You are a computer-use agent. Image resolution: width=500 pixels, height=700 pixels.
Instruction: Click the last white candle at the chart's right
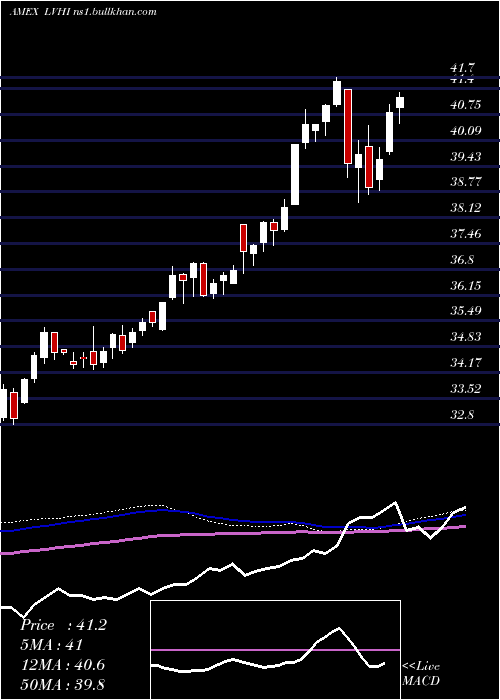coord(400,102)
